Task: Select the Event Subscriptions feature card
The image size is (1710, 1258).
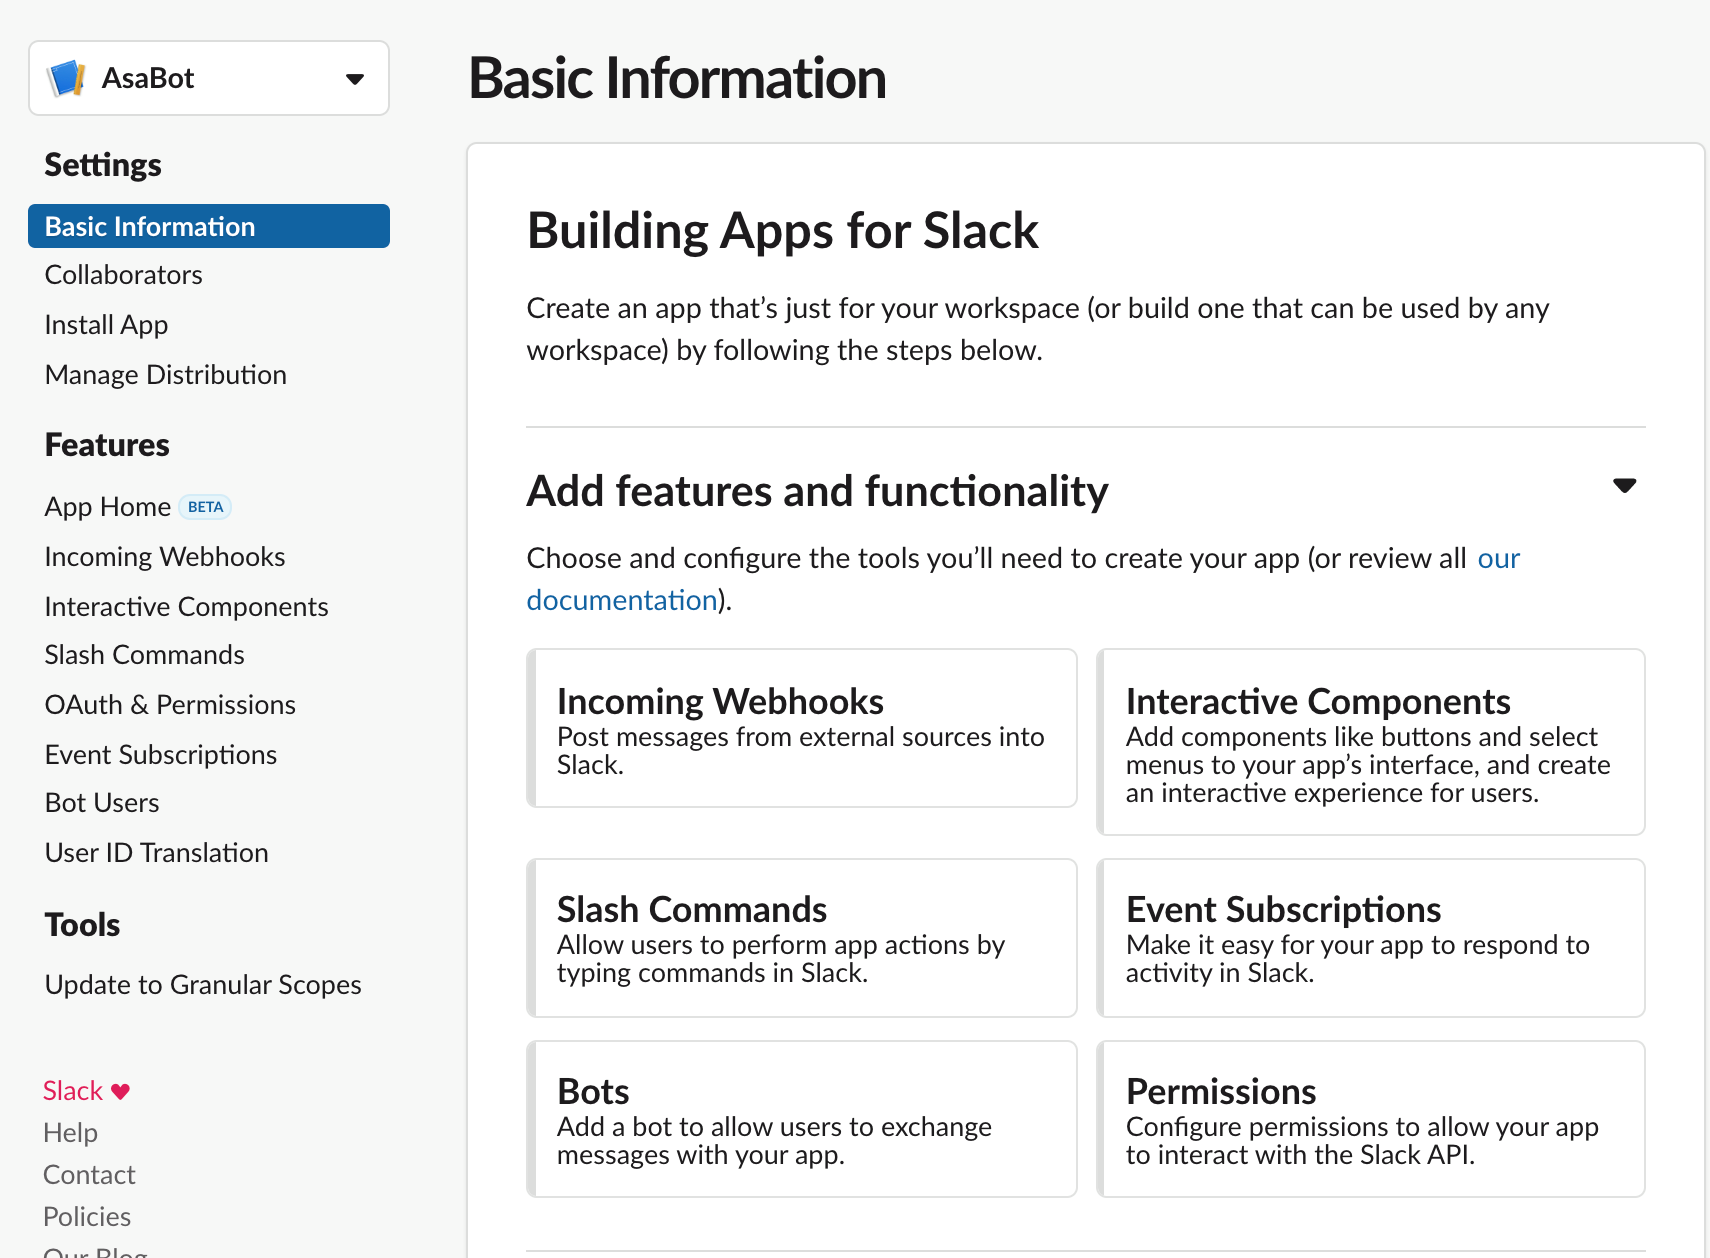Action: [1370, 938]
